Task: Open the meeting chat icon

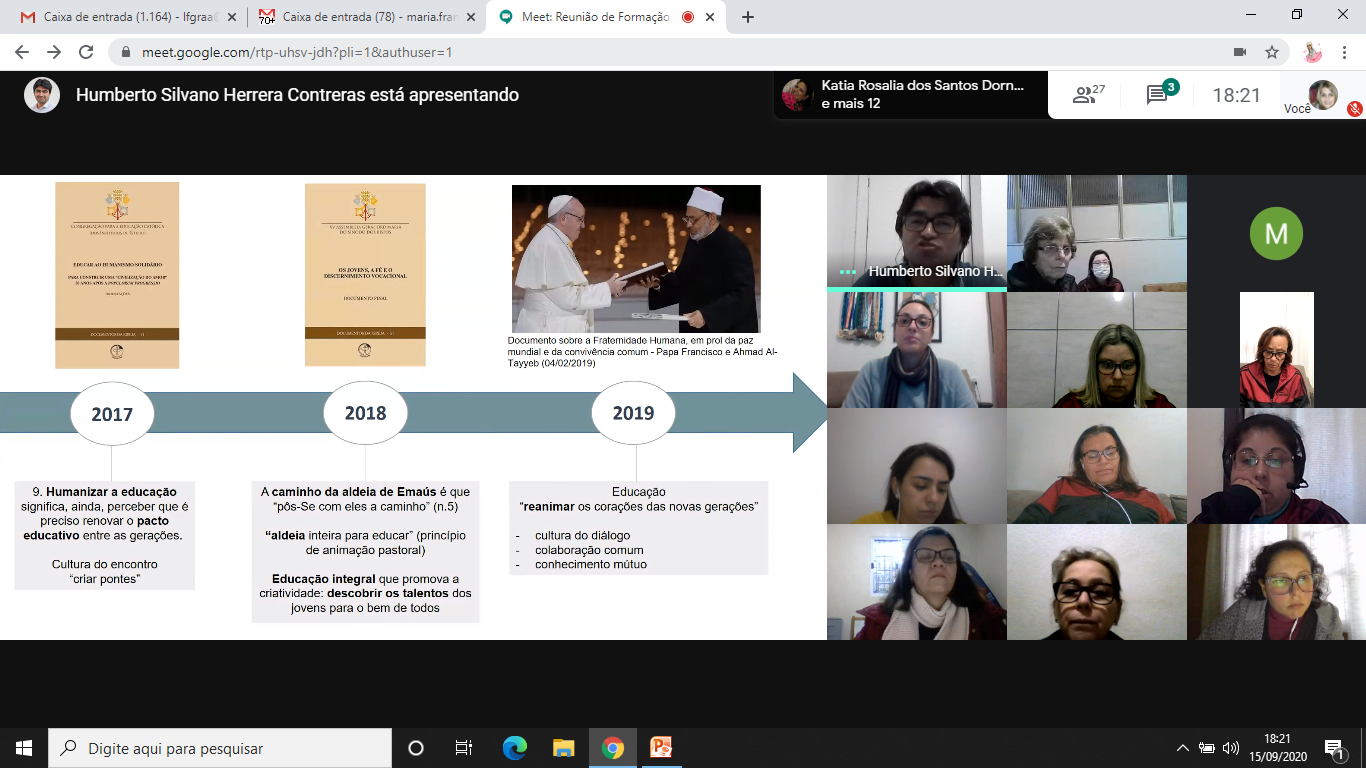Action: 1158,95
